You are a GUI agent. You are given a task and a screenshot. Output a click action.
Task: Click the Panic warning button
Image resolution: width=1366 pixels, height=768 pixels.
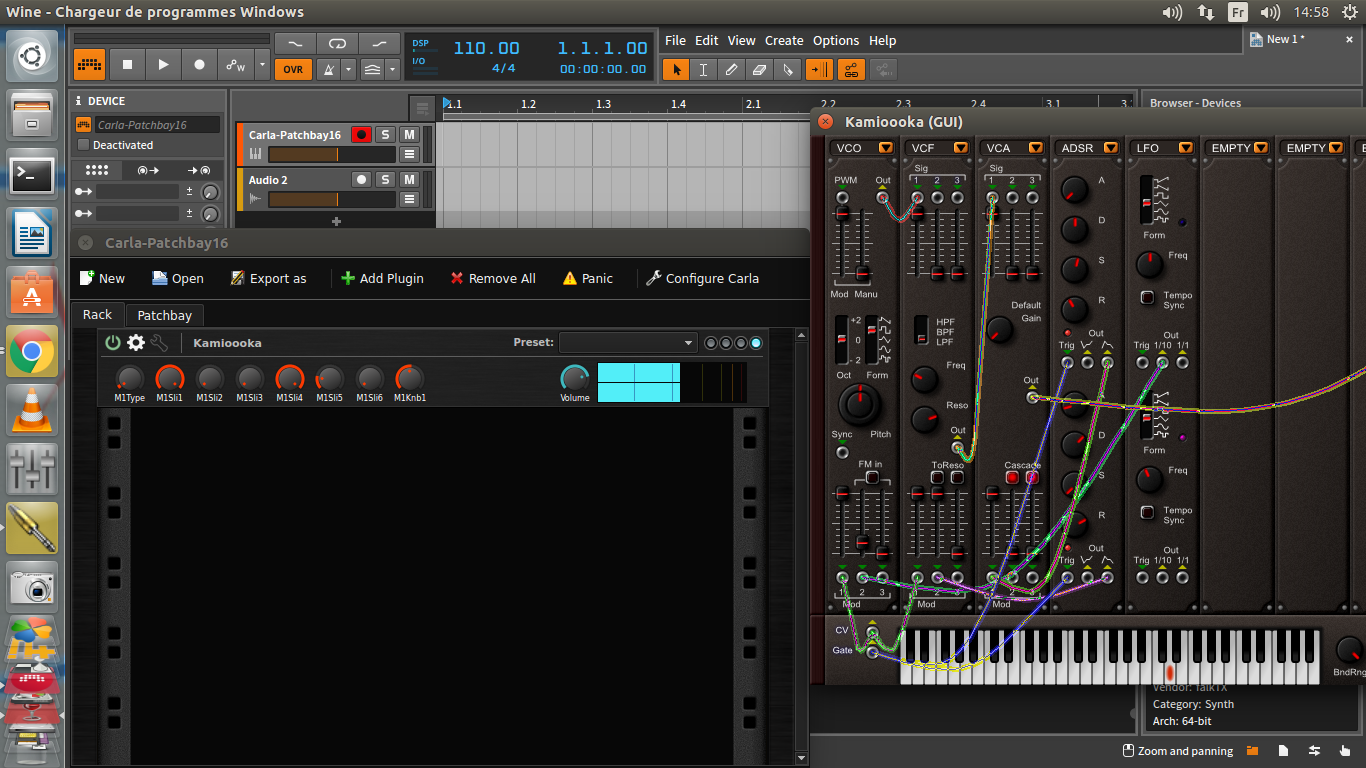coord(587,278)
